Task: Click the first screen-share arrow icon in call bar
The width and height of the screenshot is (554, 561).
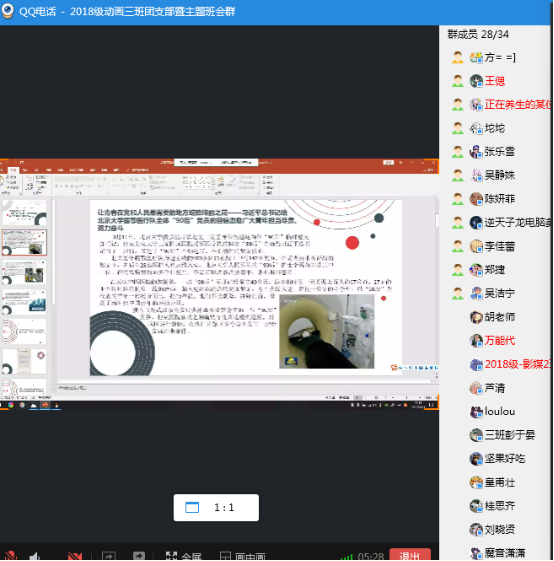Action: pos(108,556)
